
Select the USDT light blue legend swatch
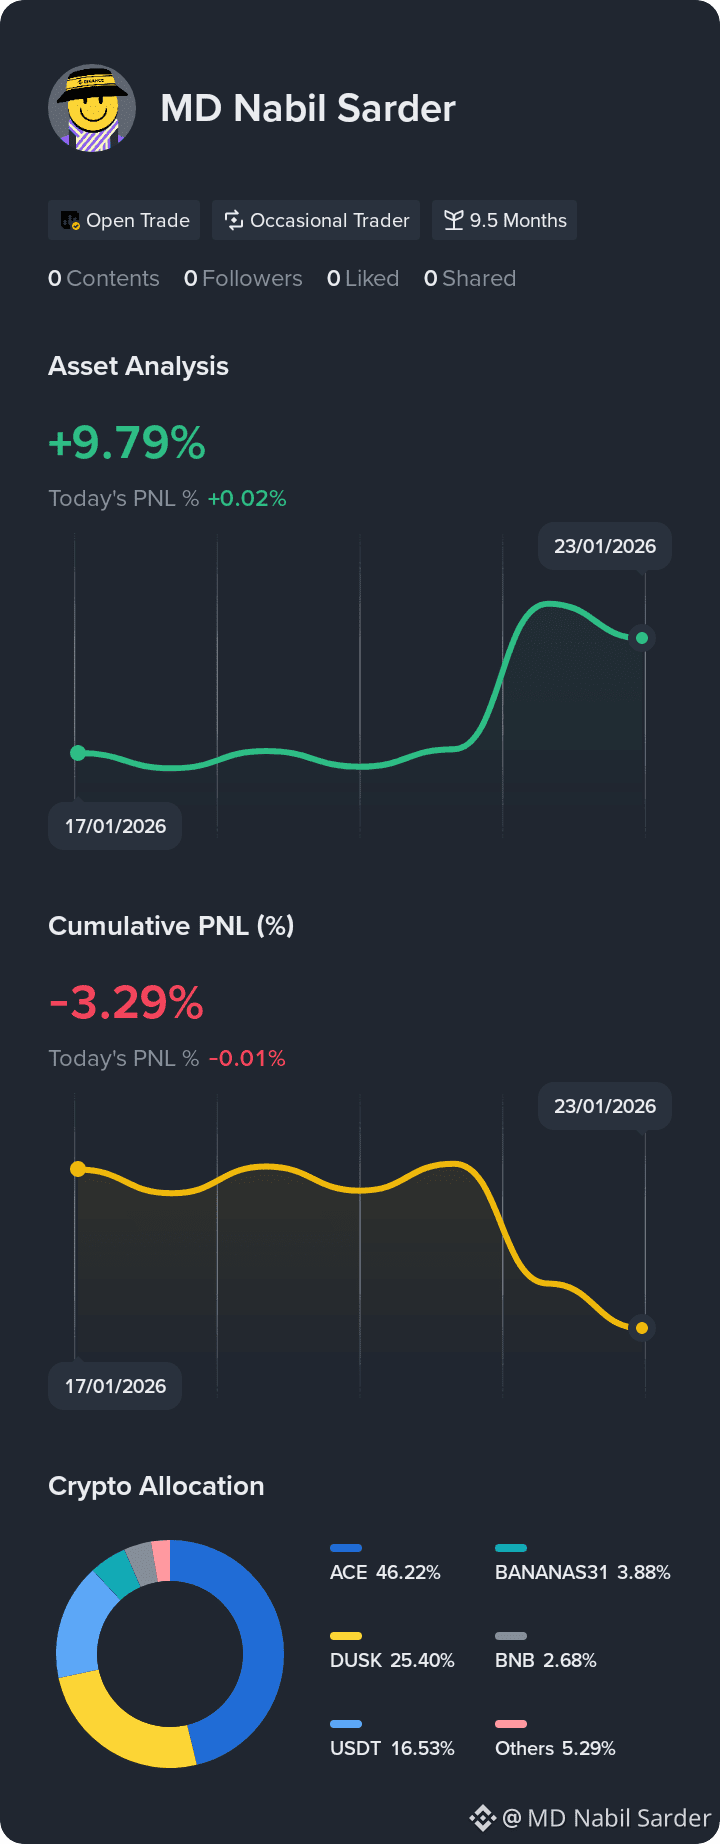pyautogui.click(x=346, y=1724)
